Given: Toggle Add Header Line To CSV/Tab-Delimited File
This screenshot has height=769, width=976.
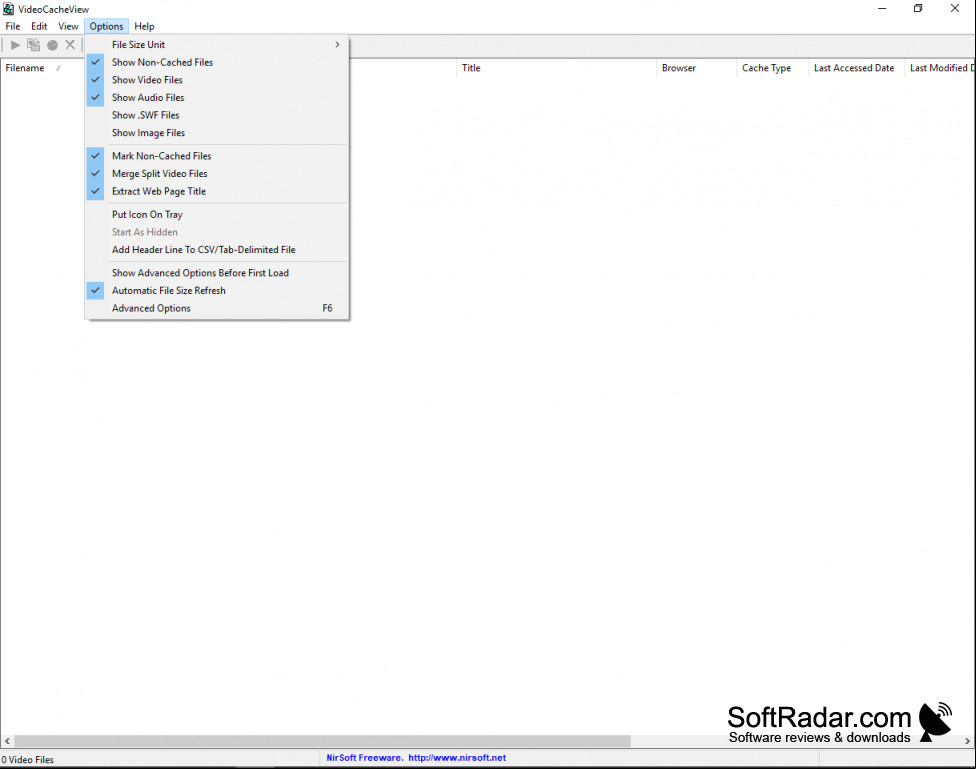Looking at the screenshot, I should pos(217,250).
